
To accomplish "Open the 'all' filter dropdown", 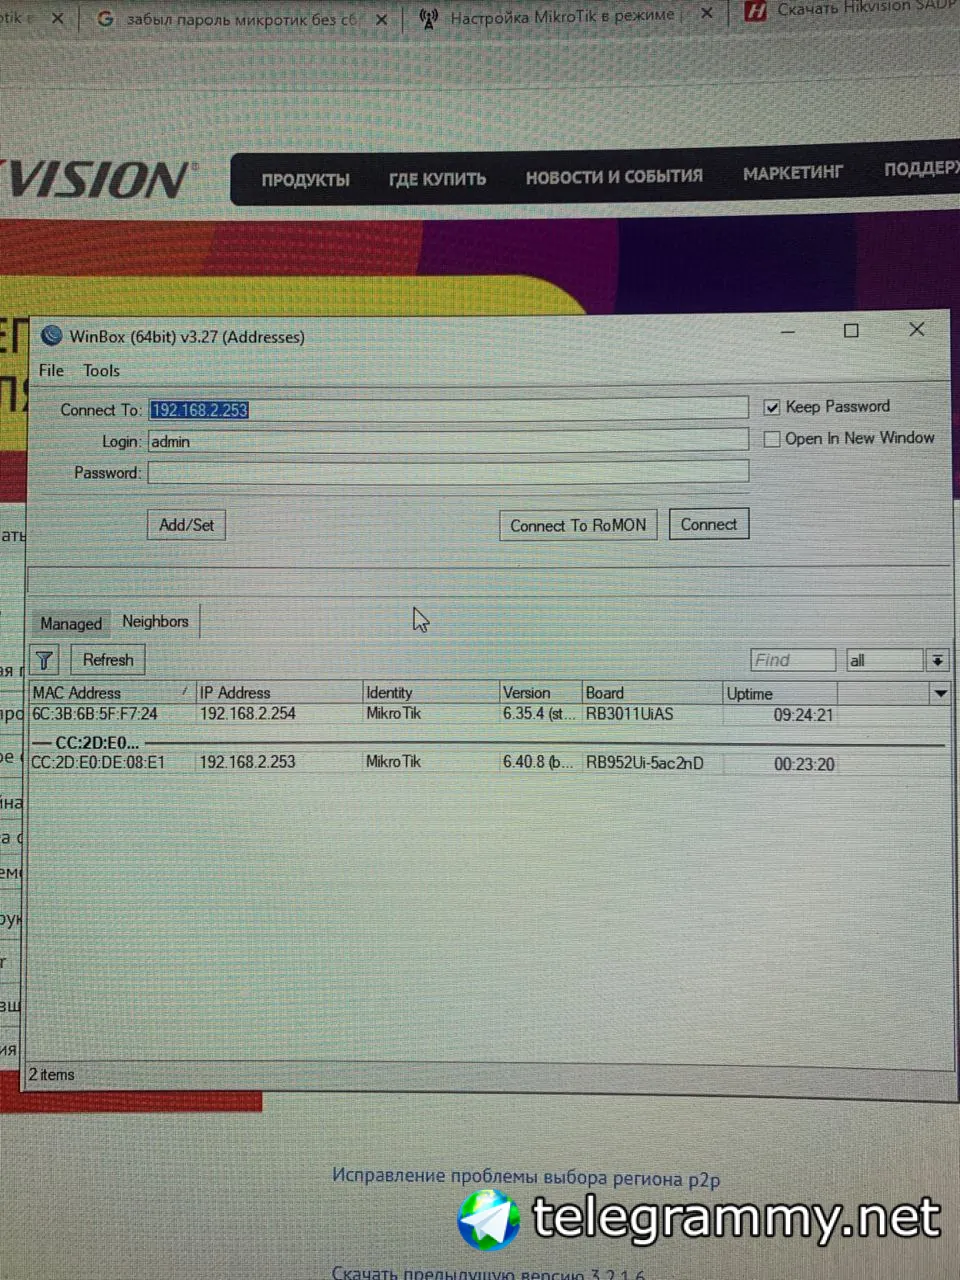I will click(937, 660).
